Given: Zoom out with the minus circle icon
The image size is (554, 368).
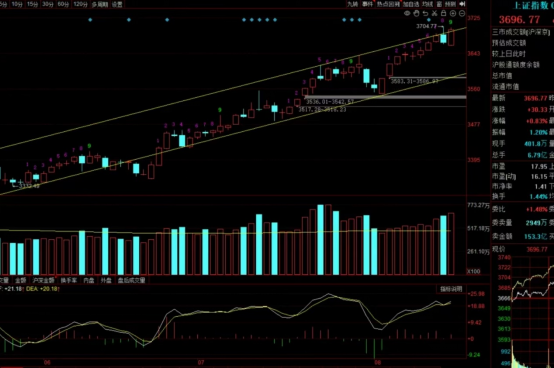Looking at the screenshot, I should (x=461, y=13).
